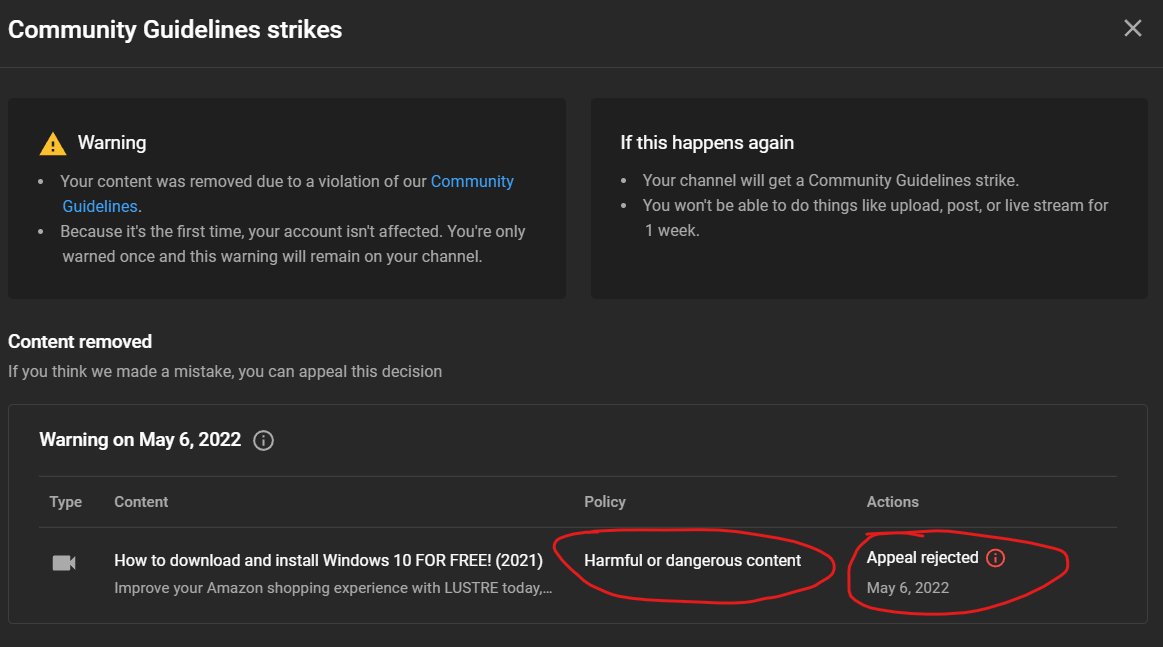Close the Community Guidelines strikes dialog
The image size is (1163, 647).
[1132, 28]
